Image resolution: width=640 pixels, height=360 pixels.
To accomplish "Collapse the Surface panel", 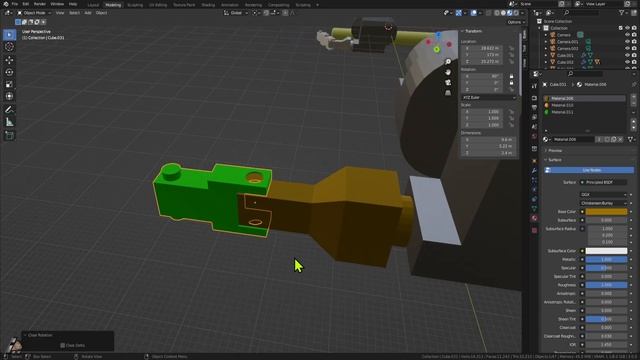I will click(x=555, y=160).
